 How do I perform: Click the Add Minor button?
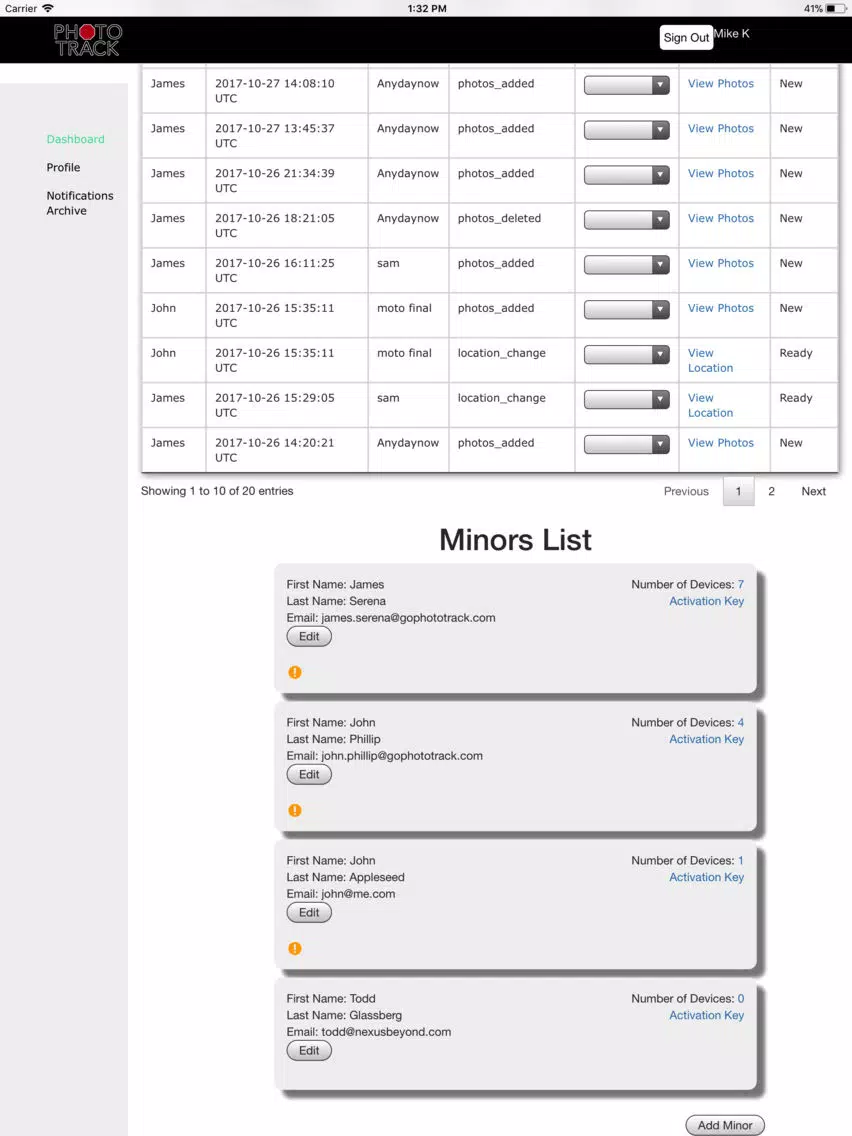pos(725,1125)
